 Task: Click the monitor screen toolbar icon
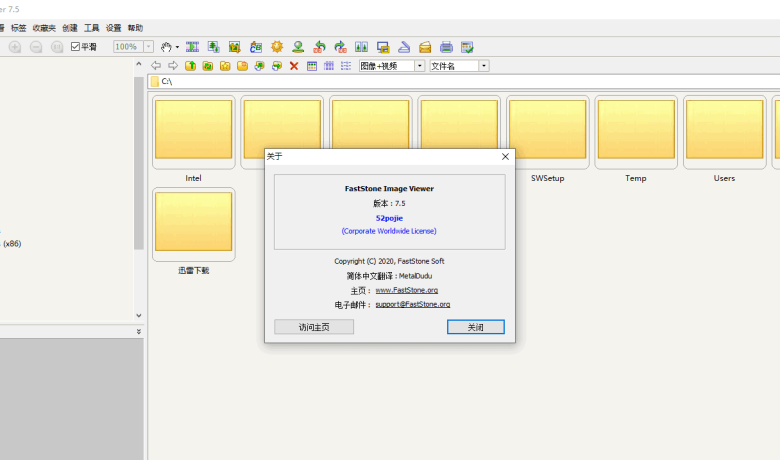pos(383,47)
